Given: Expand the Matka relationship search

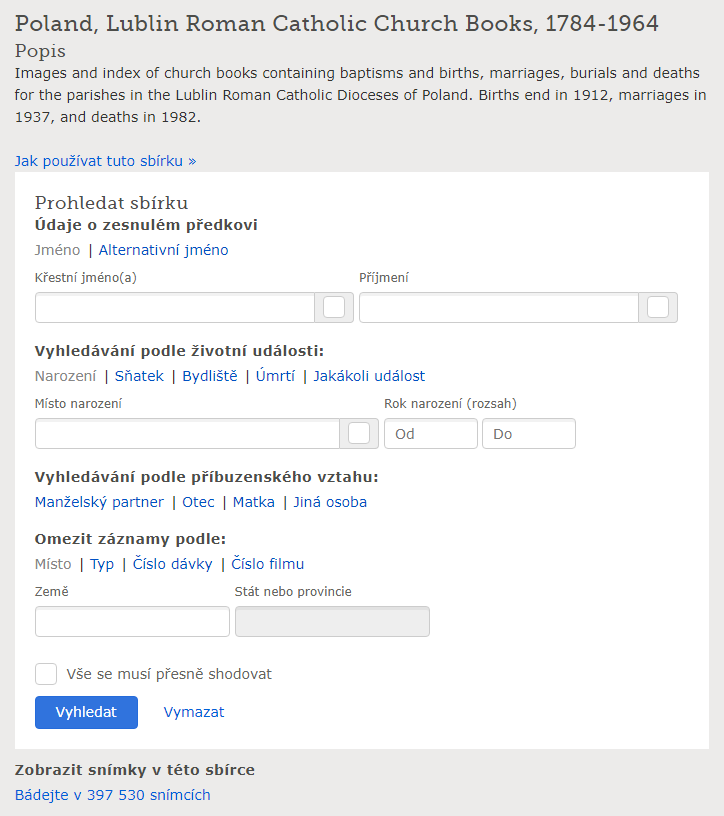Looking at the screenshot, I should 254,502.
